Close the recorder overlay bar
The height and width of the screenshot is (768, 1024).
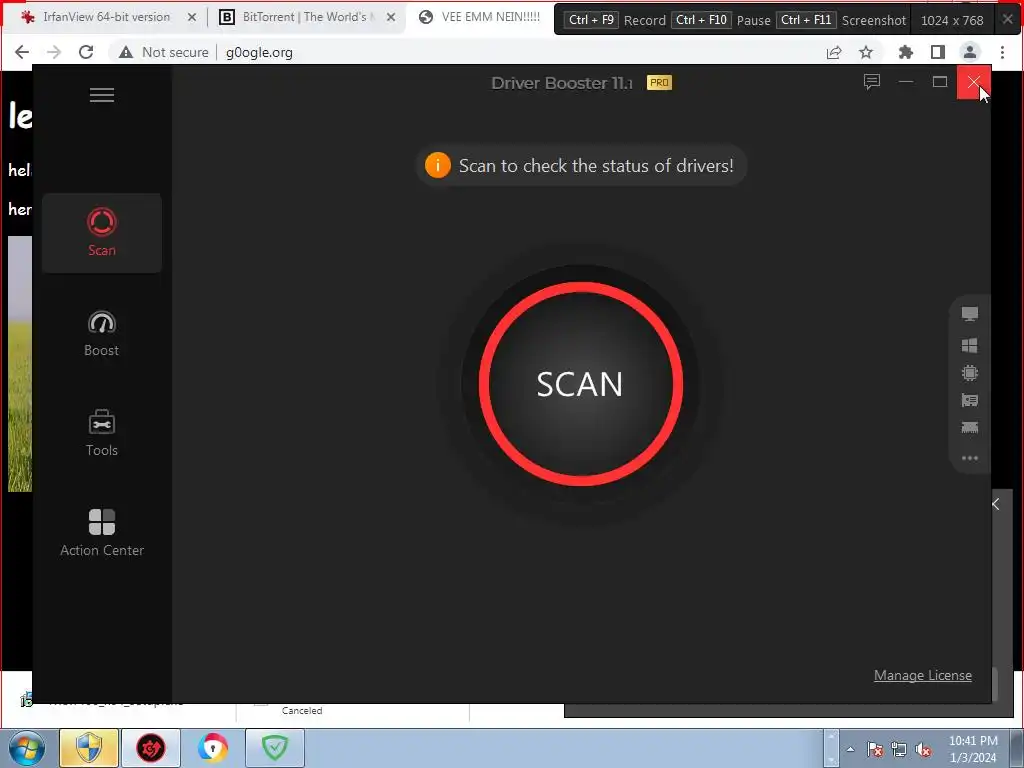pyautogui.click(x=1008, y=20)
